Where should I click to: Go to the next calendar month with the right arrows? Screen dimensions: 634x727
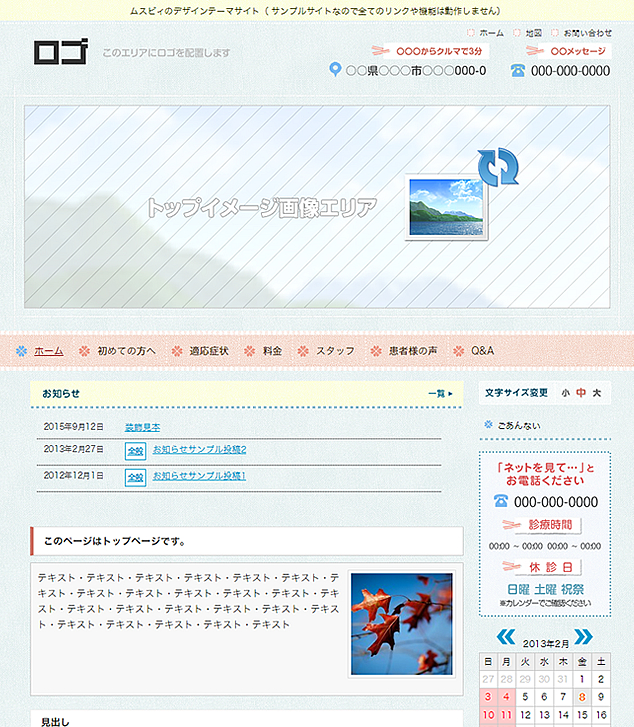(x=583, y=637)
